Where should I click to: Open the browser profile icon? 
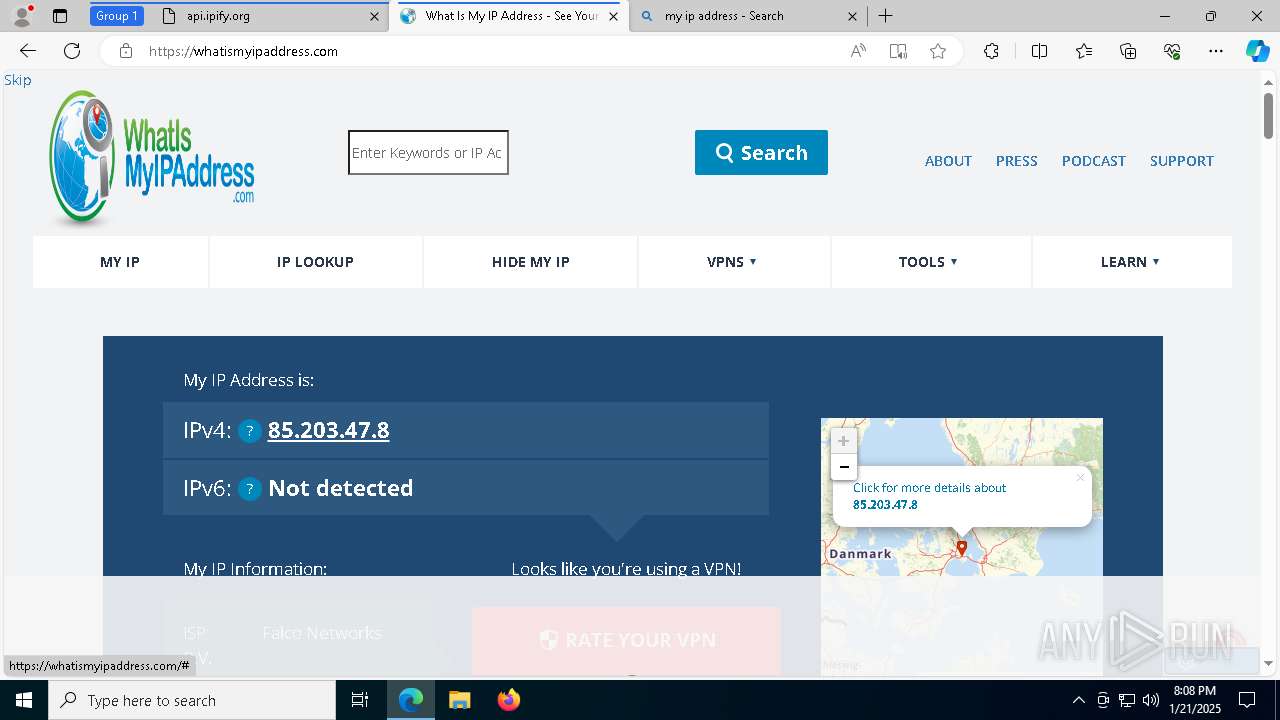(22, 16)
